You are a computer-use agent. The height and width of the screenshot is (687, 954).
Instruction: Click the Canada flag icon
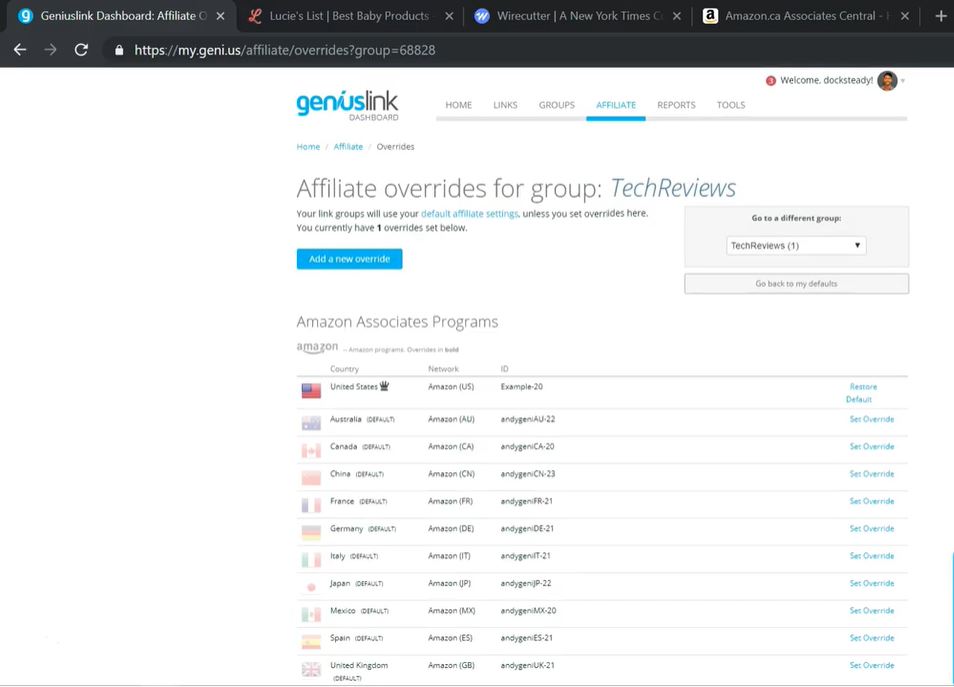pos(311,451)
